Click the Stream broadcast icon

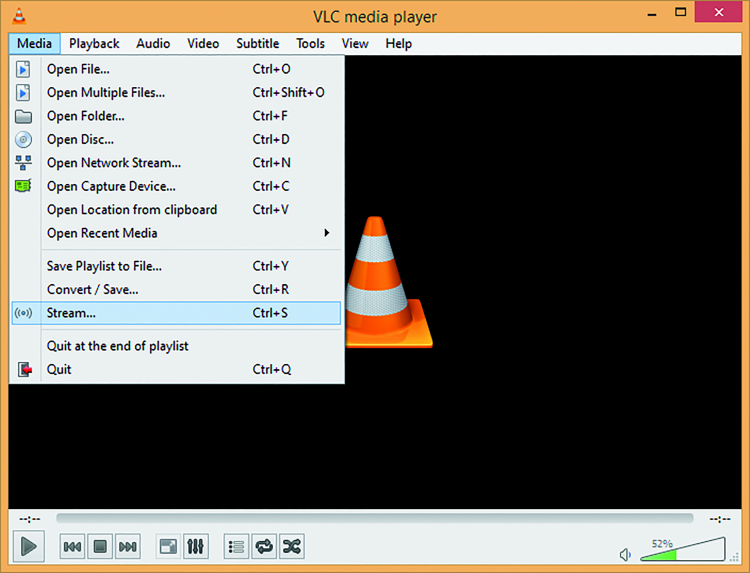pyautogui.click(x=23, y=313)
